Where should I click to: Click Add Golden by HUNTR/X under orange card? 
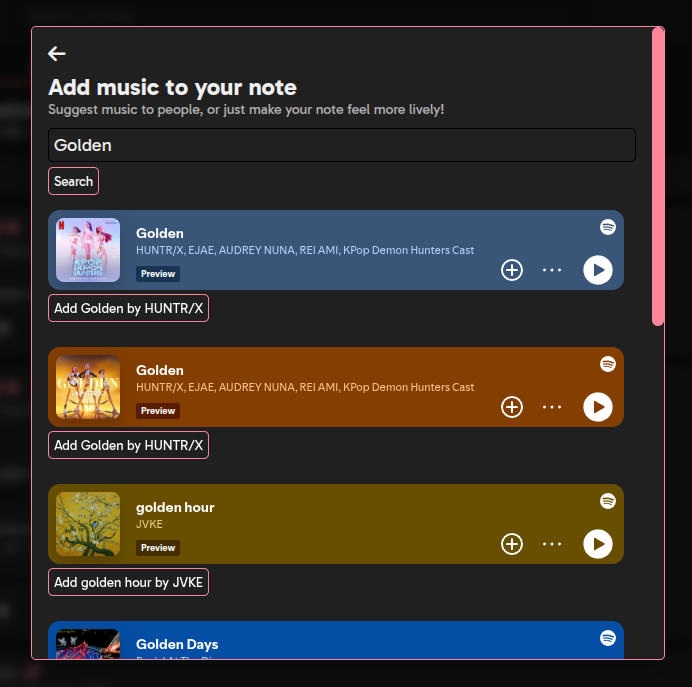click(128, 445)
